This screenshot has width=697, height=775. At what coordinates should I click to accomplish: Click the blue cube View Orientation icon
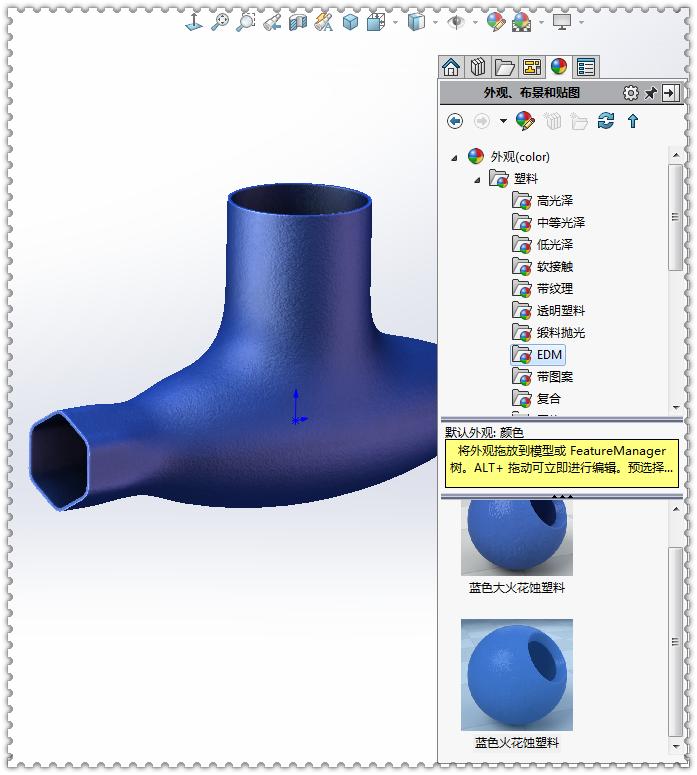click(x=350, y=22)
